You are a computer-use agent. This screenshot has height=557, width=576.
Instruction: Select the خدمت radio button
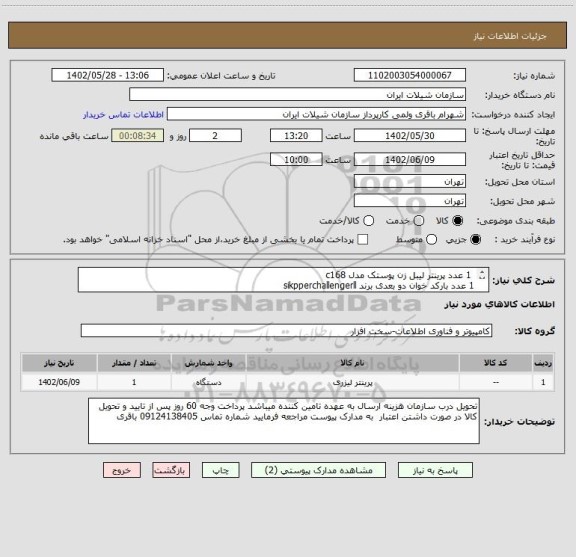pyautogui.click(x=419, y=221)
